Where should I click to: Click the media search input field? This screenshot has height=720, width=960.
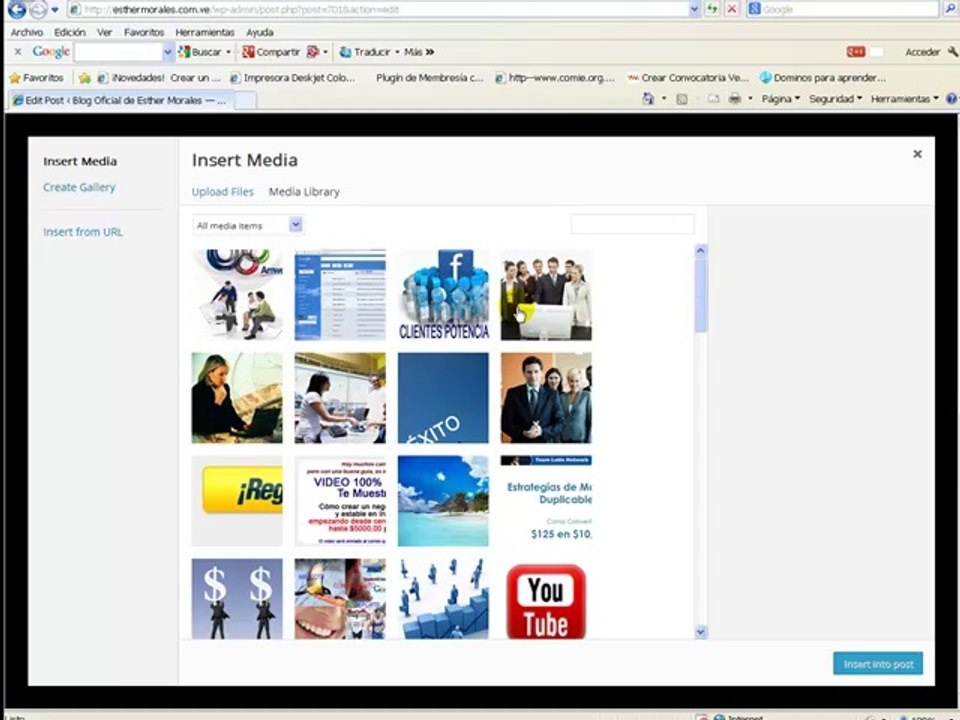tap(632, 225)
